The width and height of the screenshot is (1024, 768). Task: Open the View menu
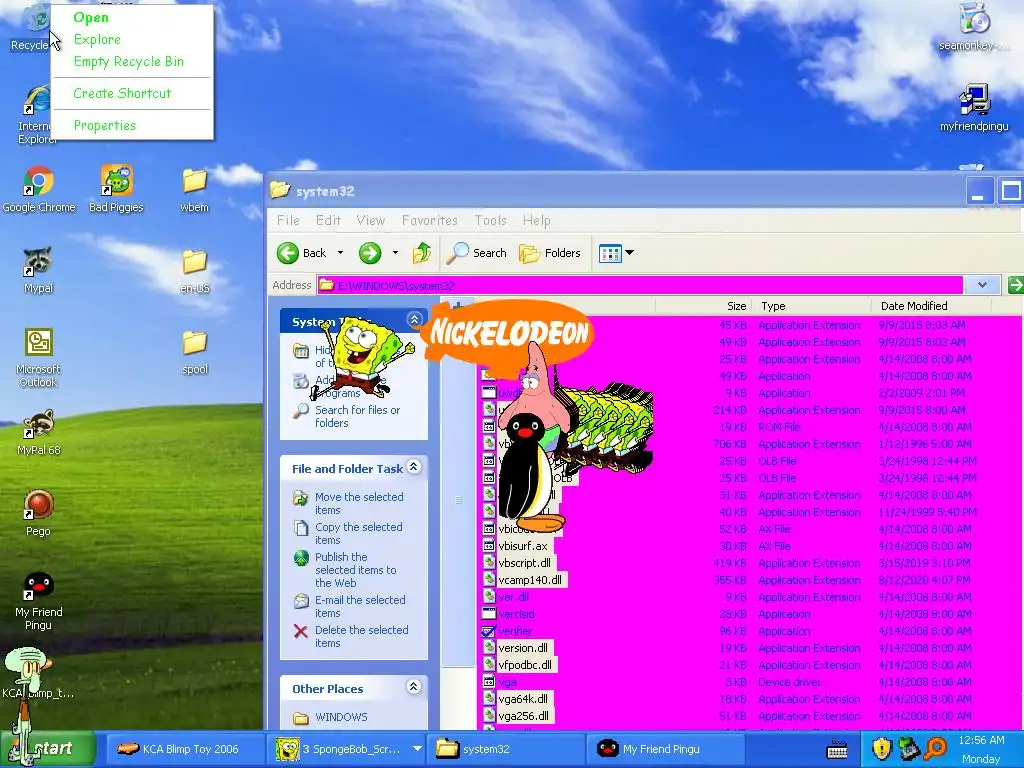click(x=371, y=221)
